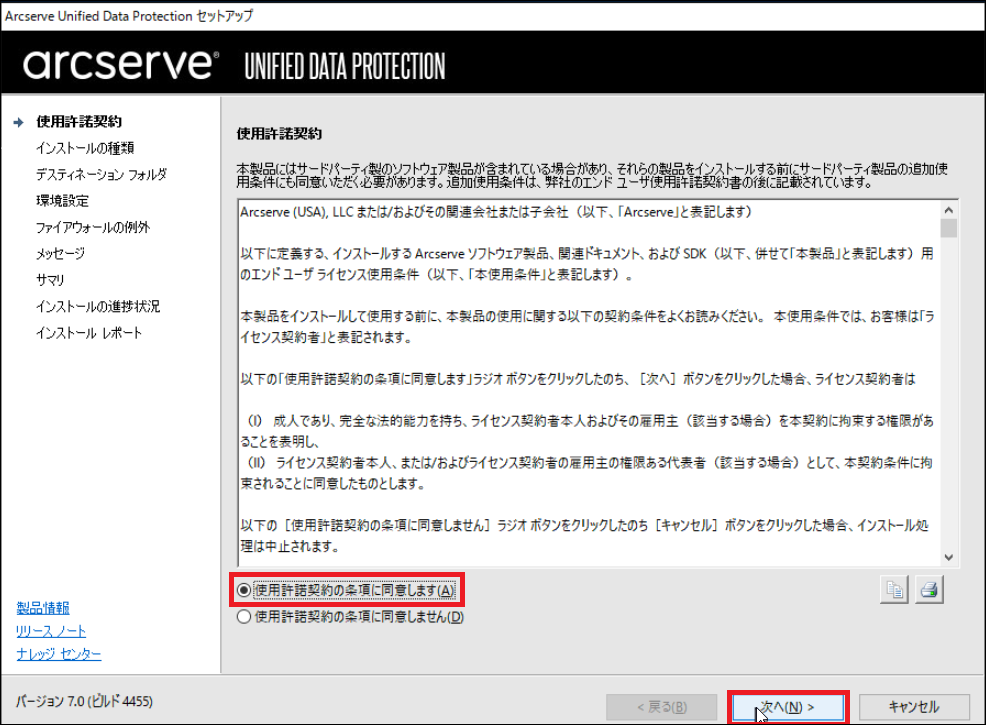
Task: Select the メッセージ step
Action: coord(60,254)
